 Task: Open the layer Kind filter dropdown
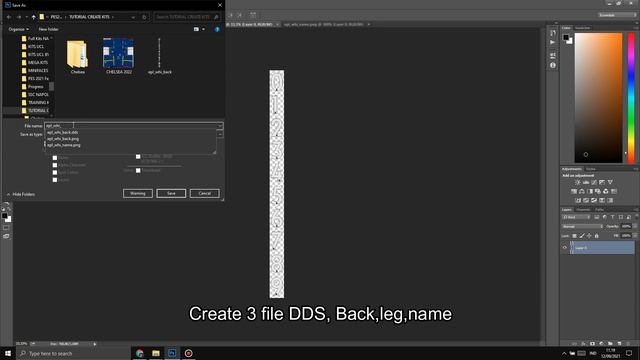[x=576, y=217]
